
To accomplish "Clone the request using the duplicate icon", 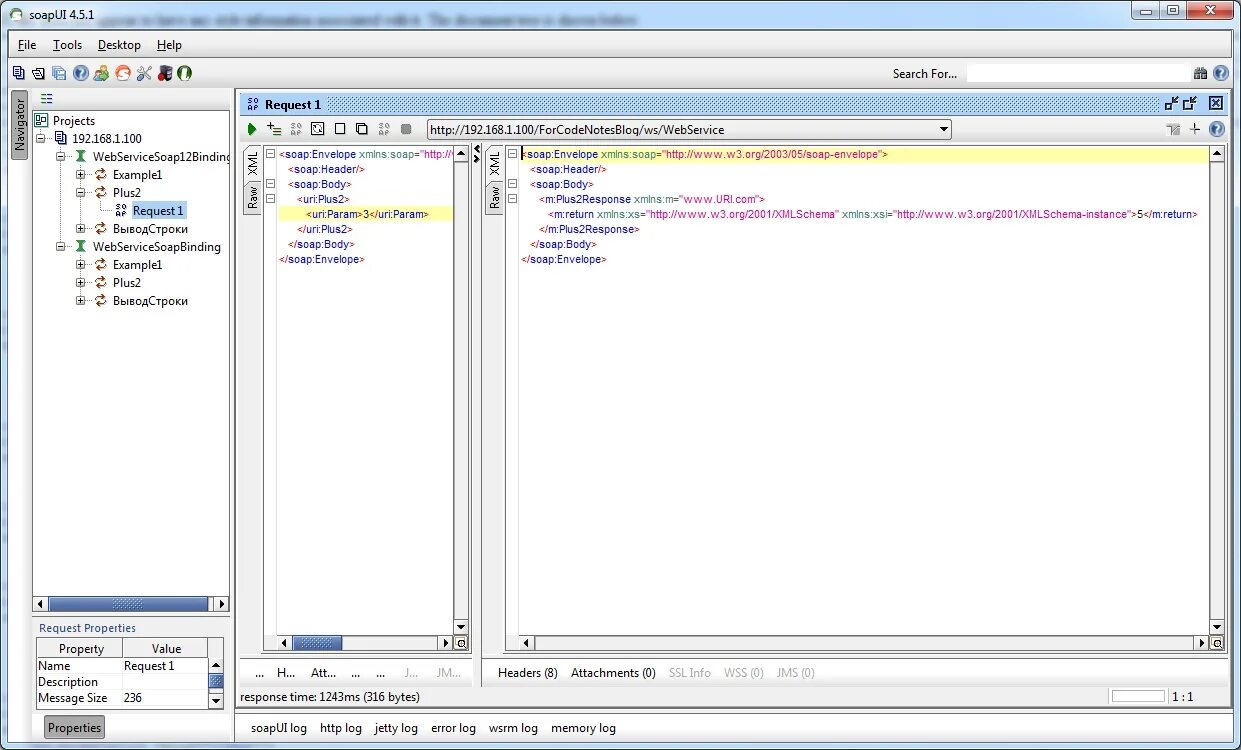I will click(362, 129).
